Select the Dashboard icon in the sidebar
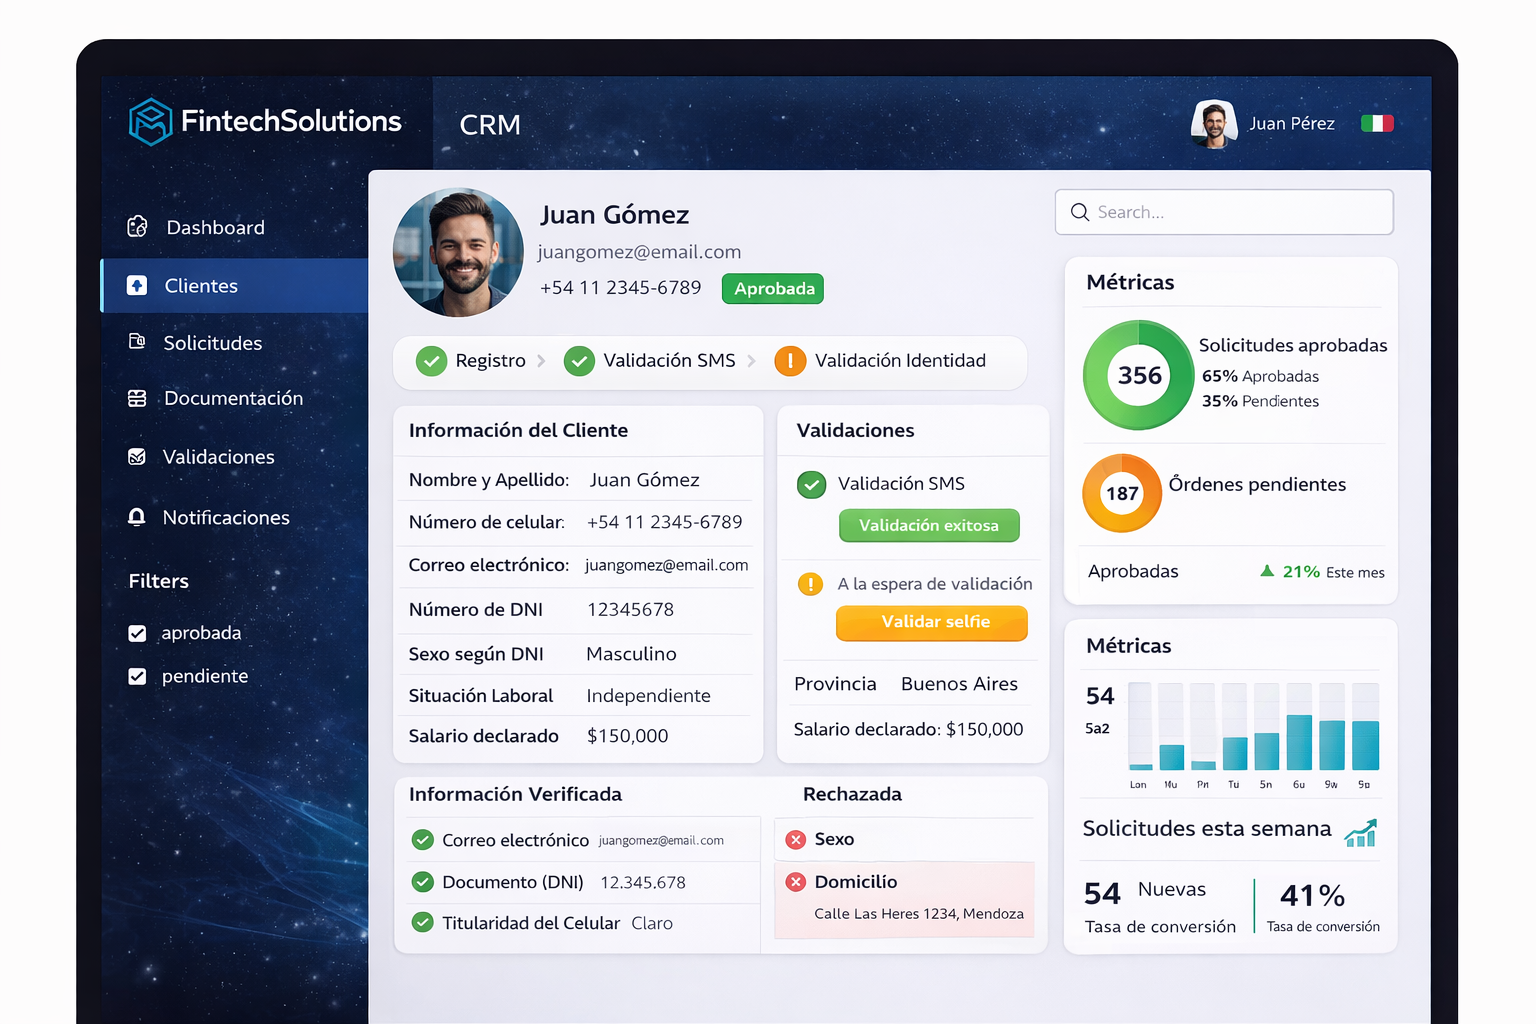 137,227
